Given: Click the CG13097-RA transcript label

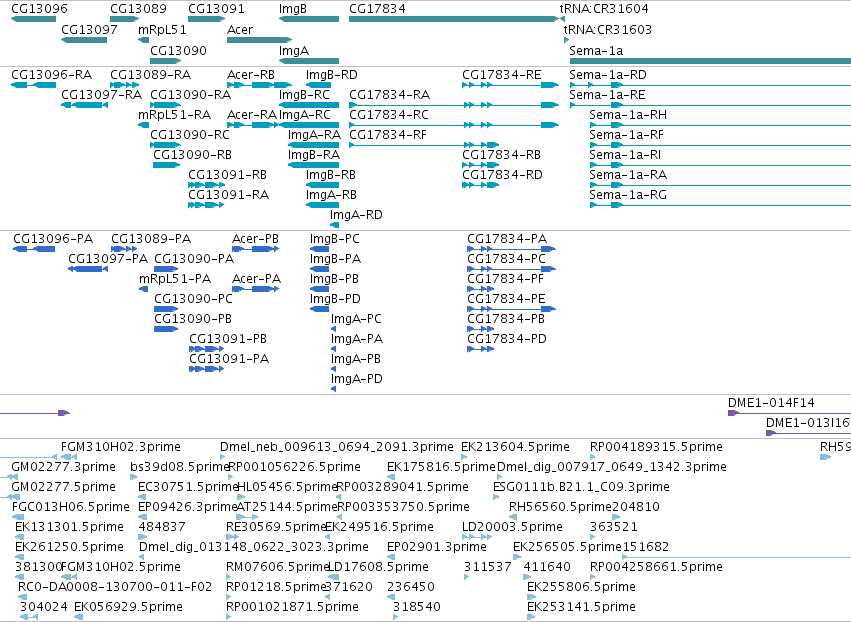Looking at the screenshot, I should pyautogui.click(x=101, y=94).
